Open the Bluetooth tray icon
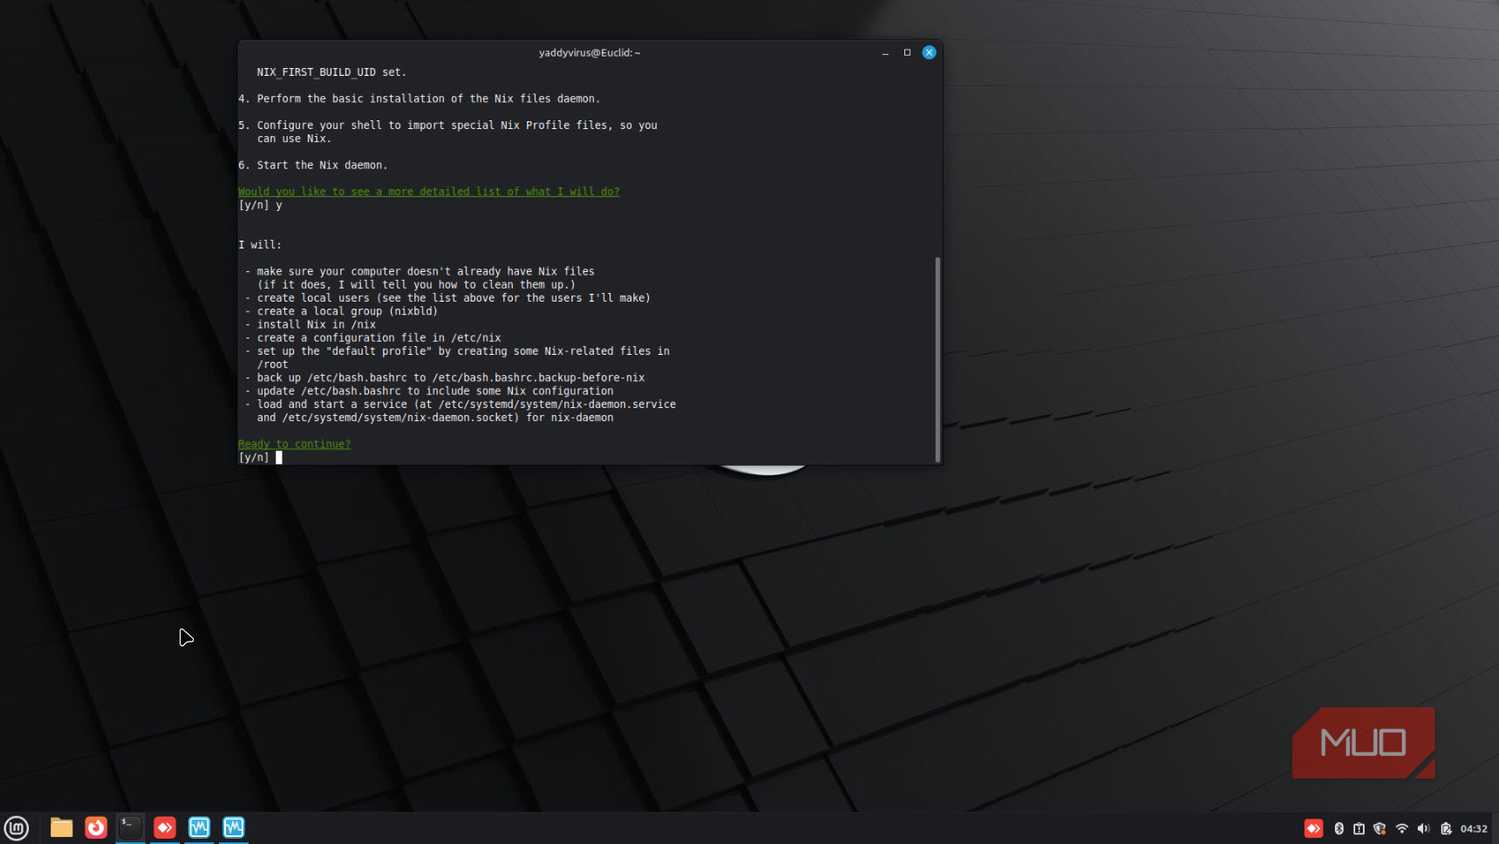1499x844 pixels. click(x=1339, y=828)
